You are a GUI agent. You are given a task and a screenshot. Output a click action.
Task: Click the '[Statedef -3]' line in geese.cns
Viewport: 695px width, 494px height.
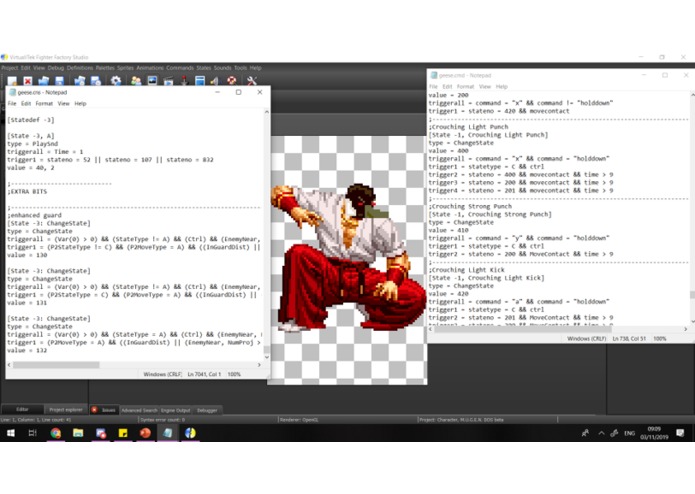(x=31, y=120)
